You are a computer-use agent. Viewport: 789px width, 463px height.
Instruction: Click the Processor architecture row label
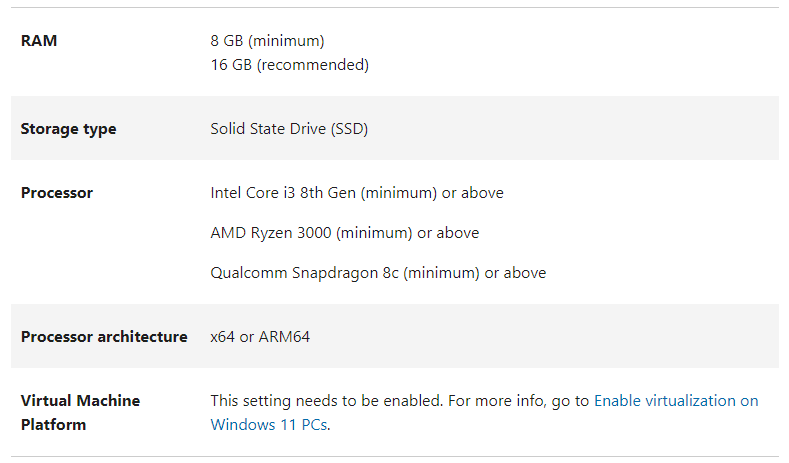click(104, 337)
